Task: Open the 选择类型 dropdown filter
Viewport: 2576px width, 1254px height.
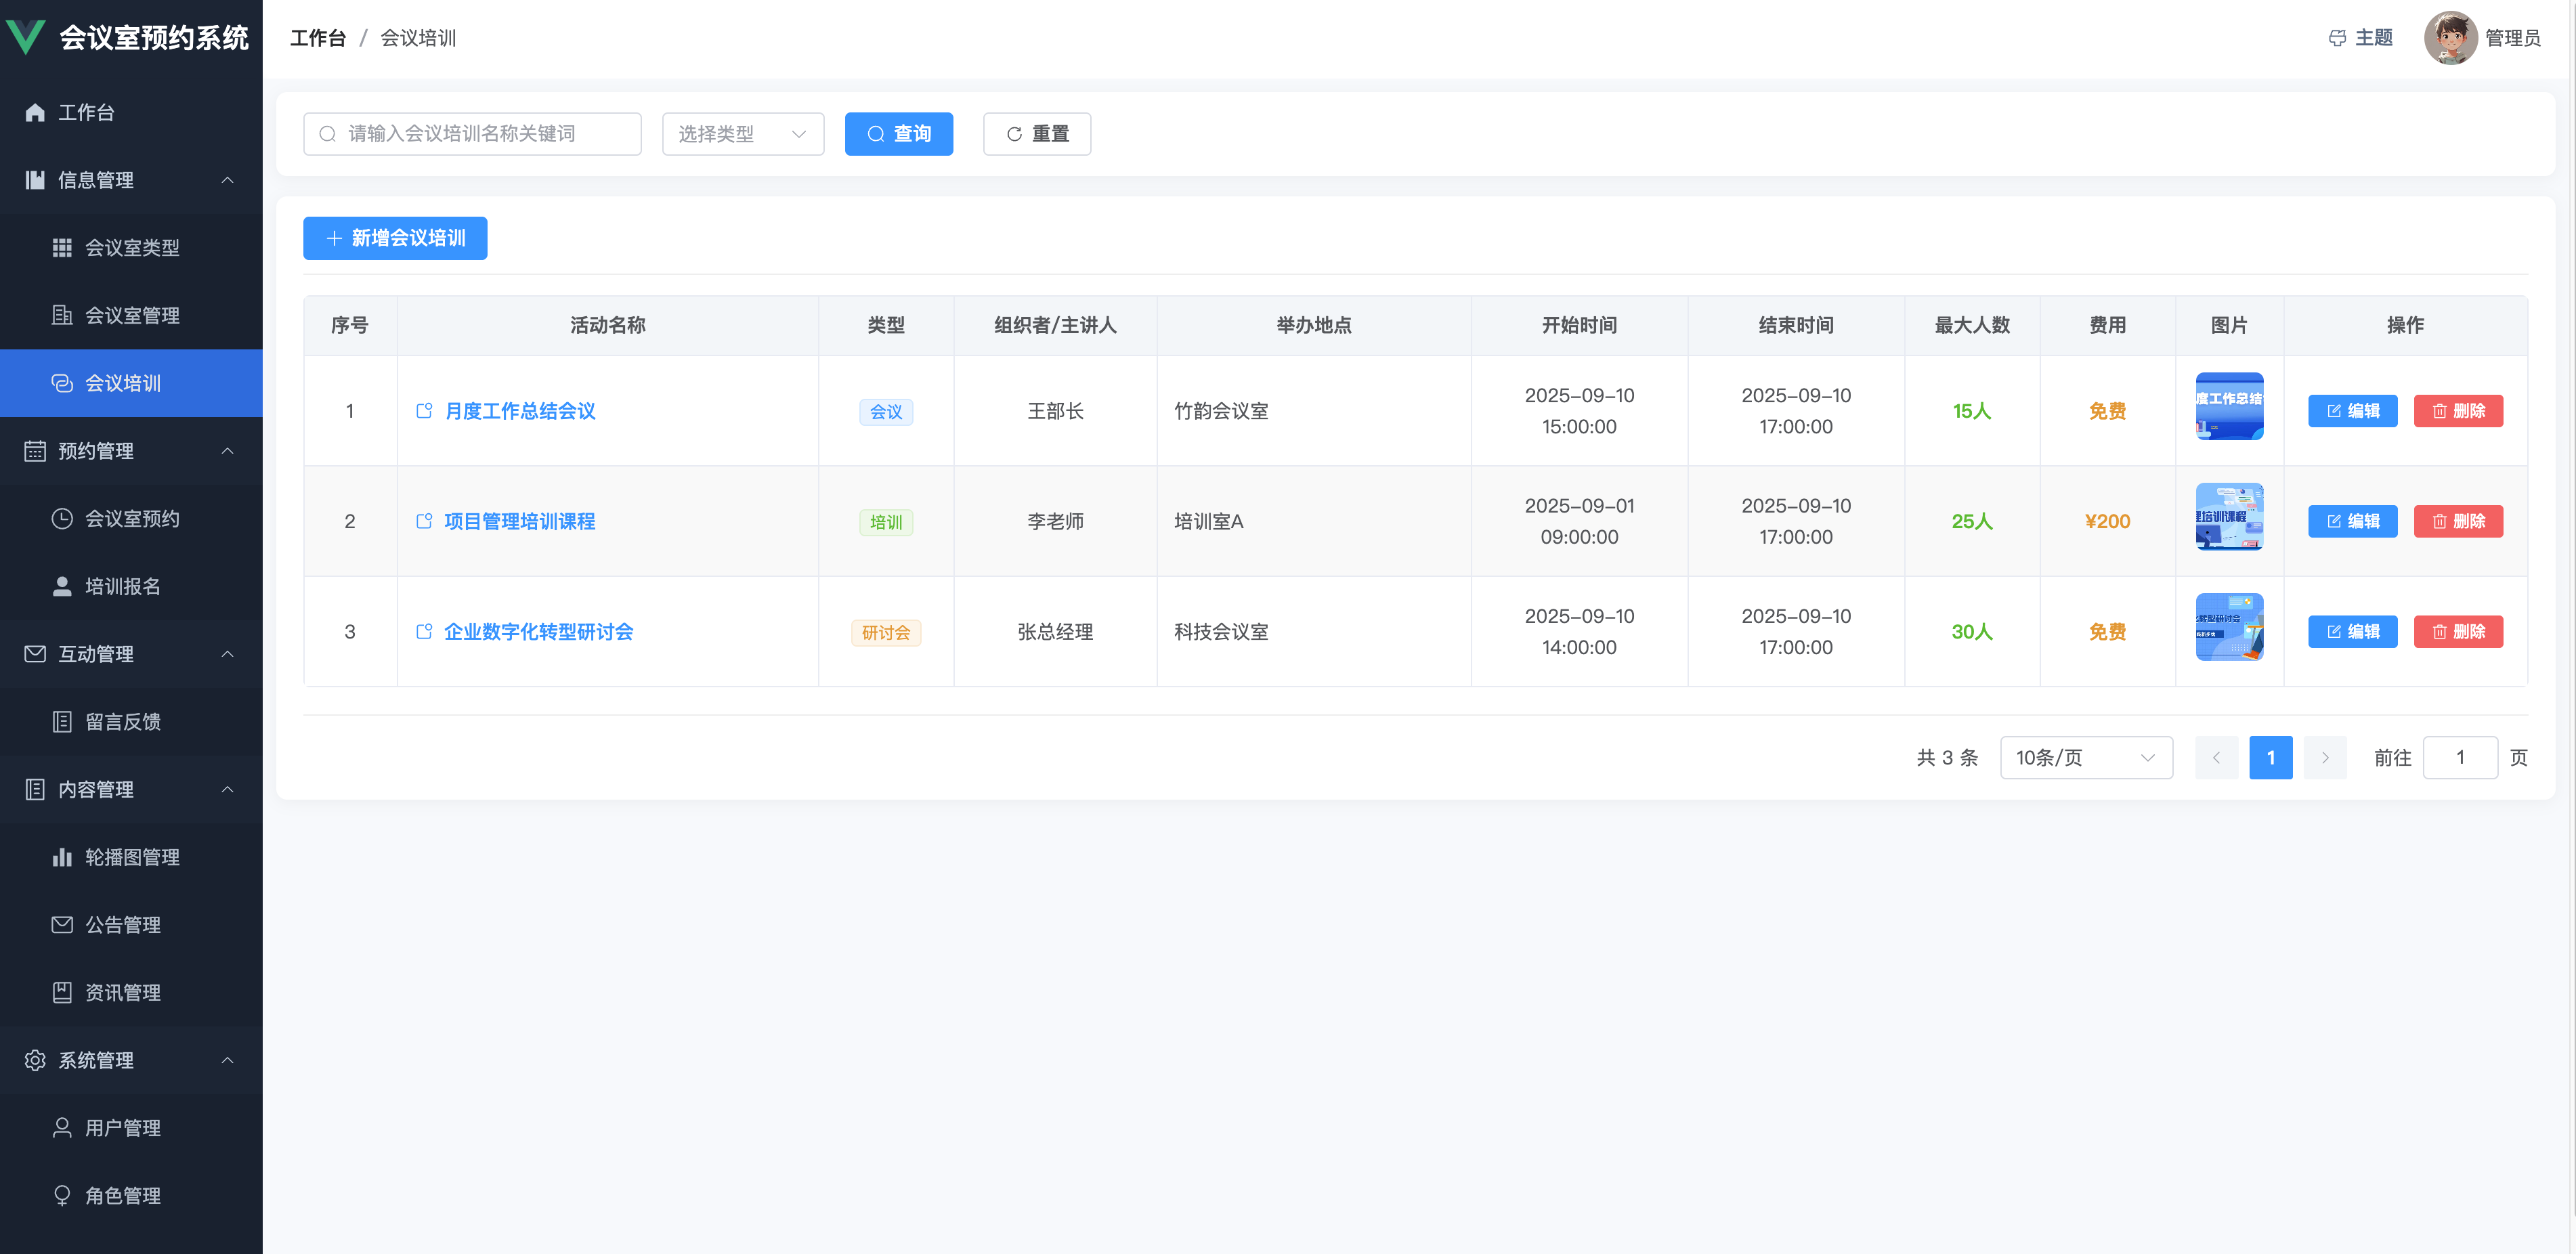Action: coord(742,134)
